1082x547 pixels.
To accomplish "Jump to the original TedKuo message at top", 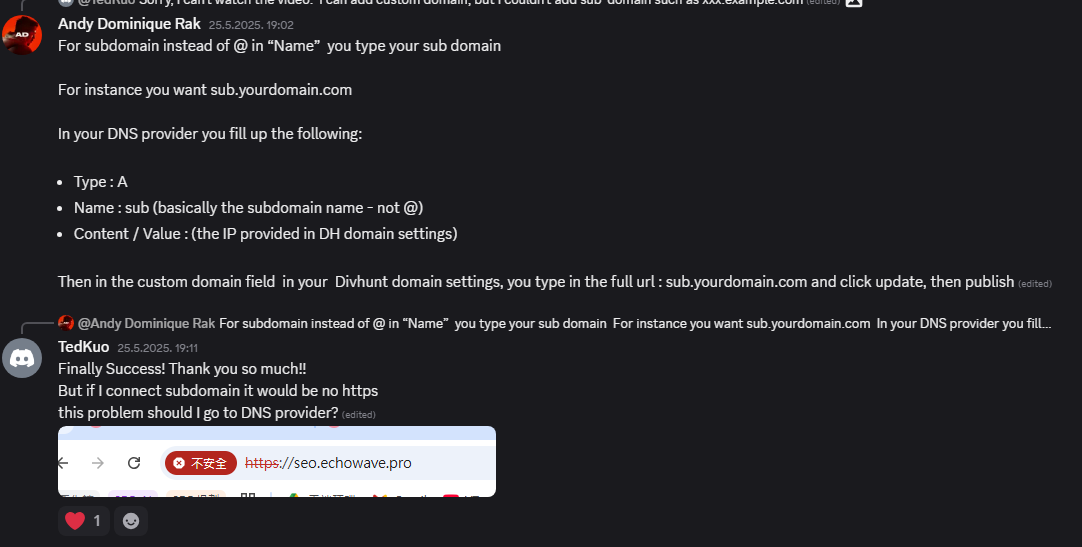I will coord(471,2).
